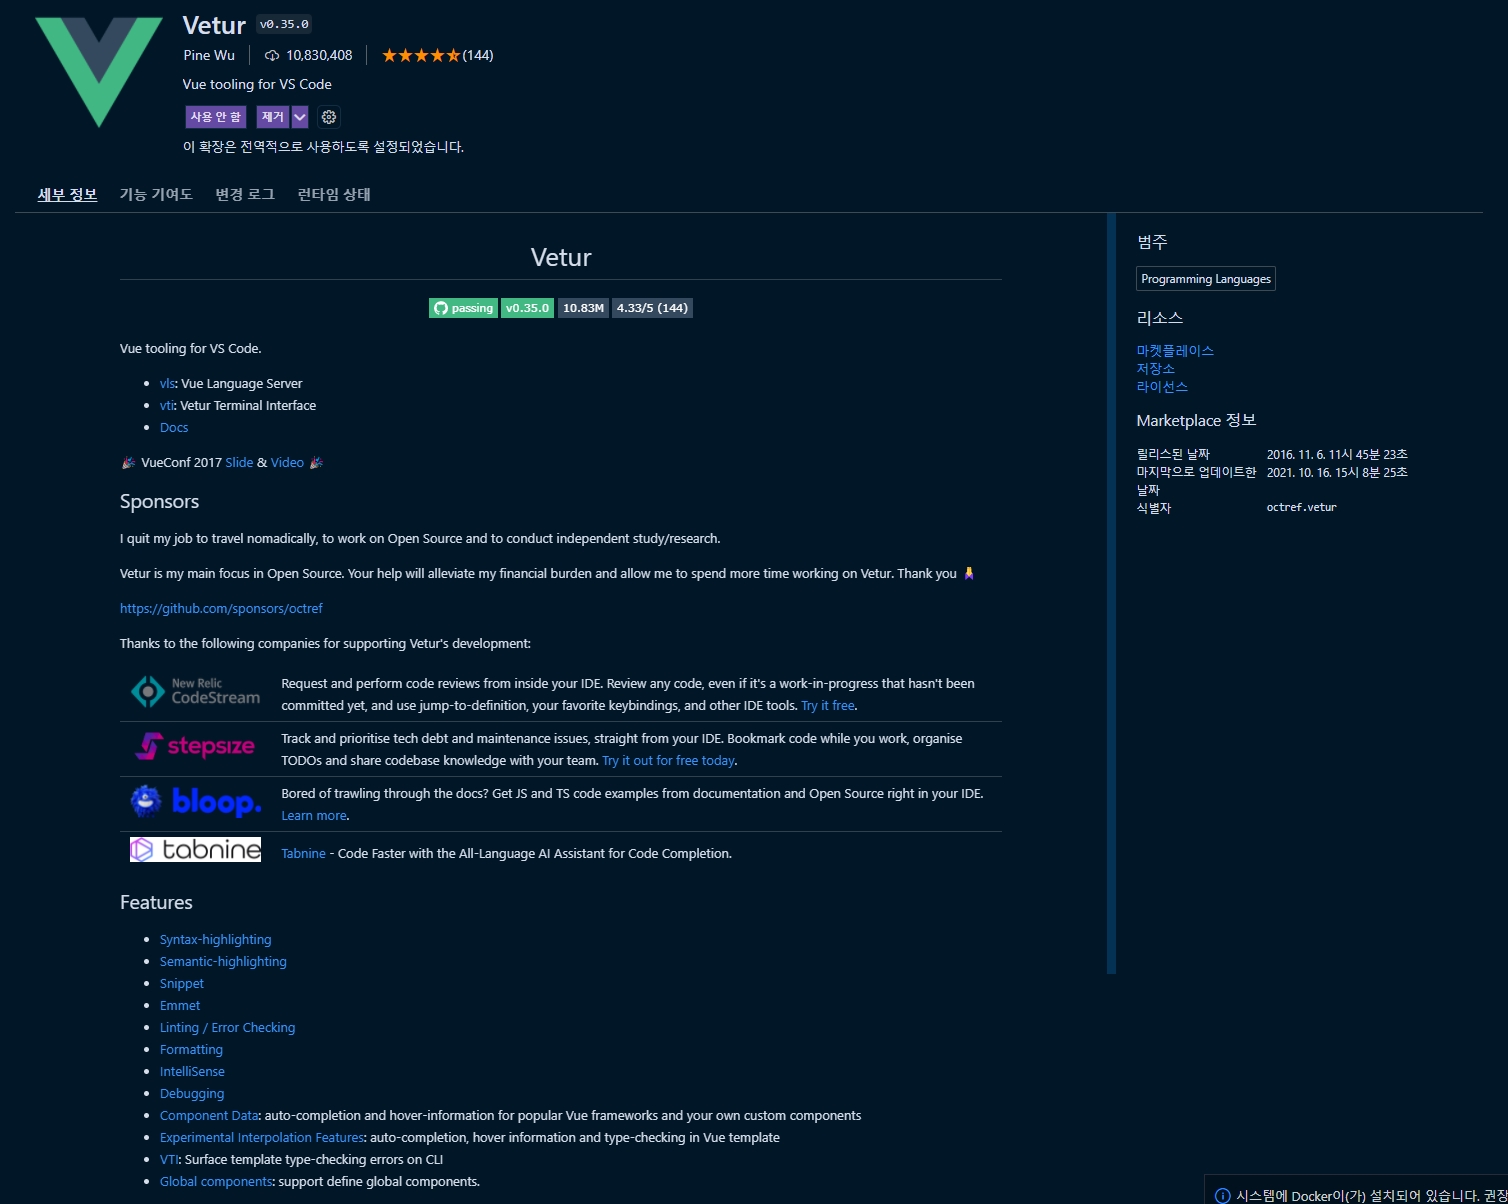Open the extension settings gear icon
Screen dimensions: 1508x1204
coord(328,117)
